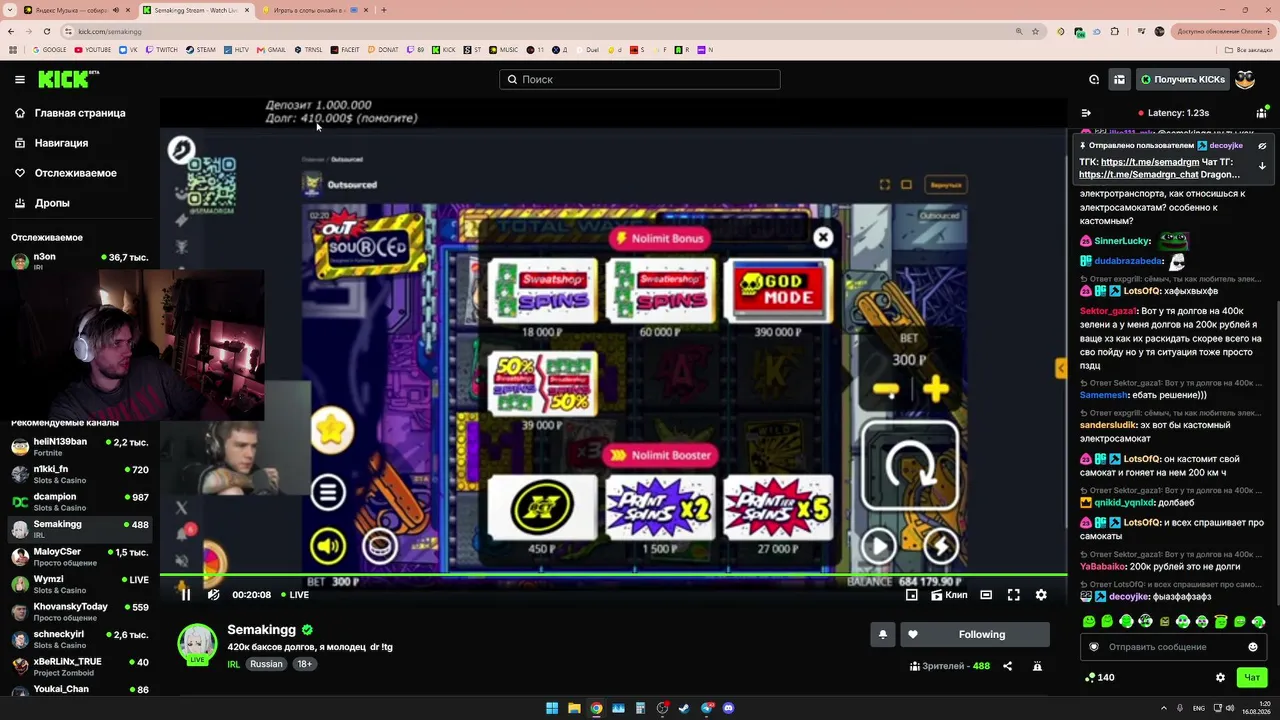Open recommended channel KhovanskyToday

pos(80,611)
